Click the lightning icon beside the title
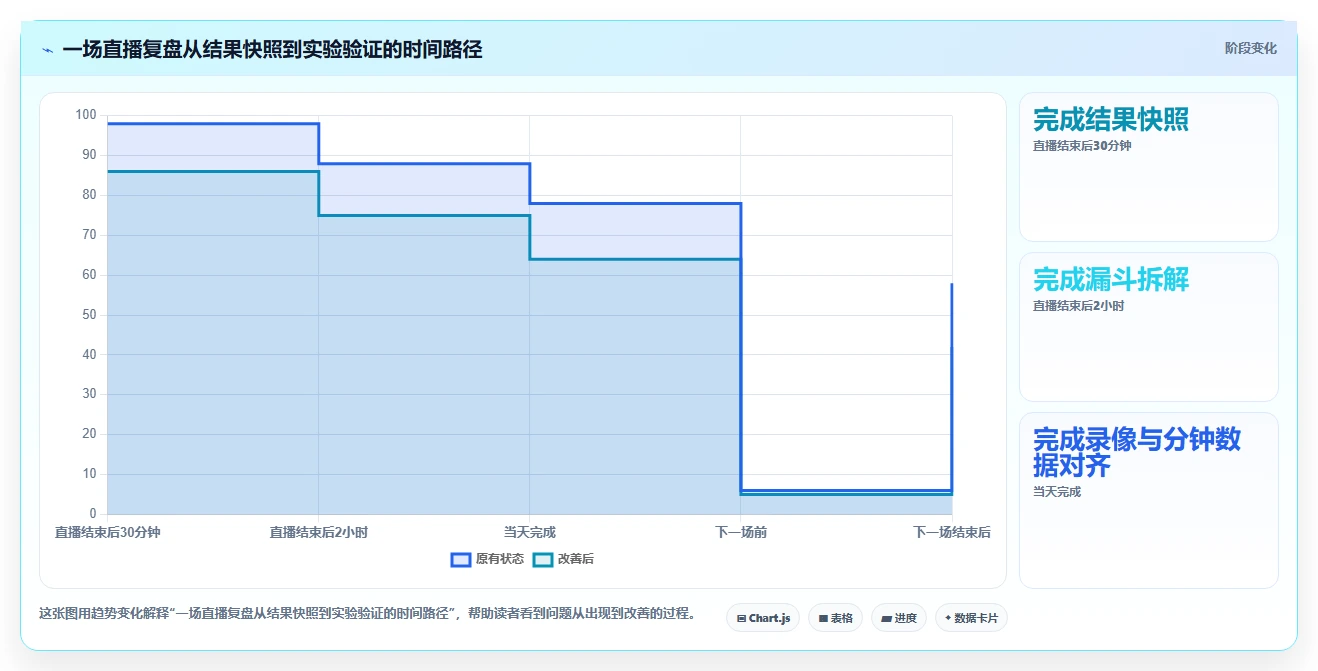 click(x=47, y=50)
